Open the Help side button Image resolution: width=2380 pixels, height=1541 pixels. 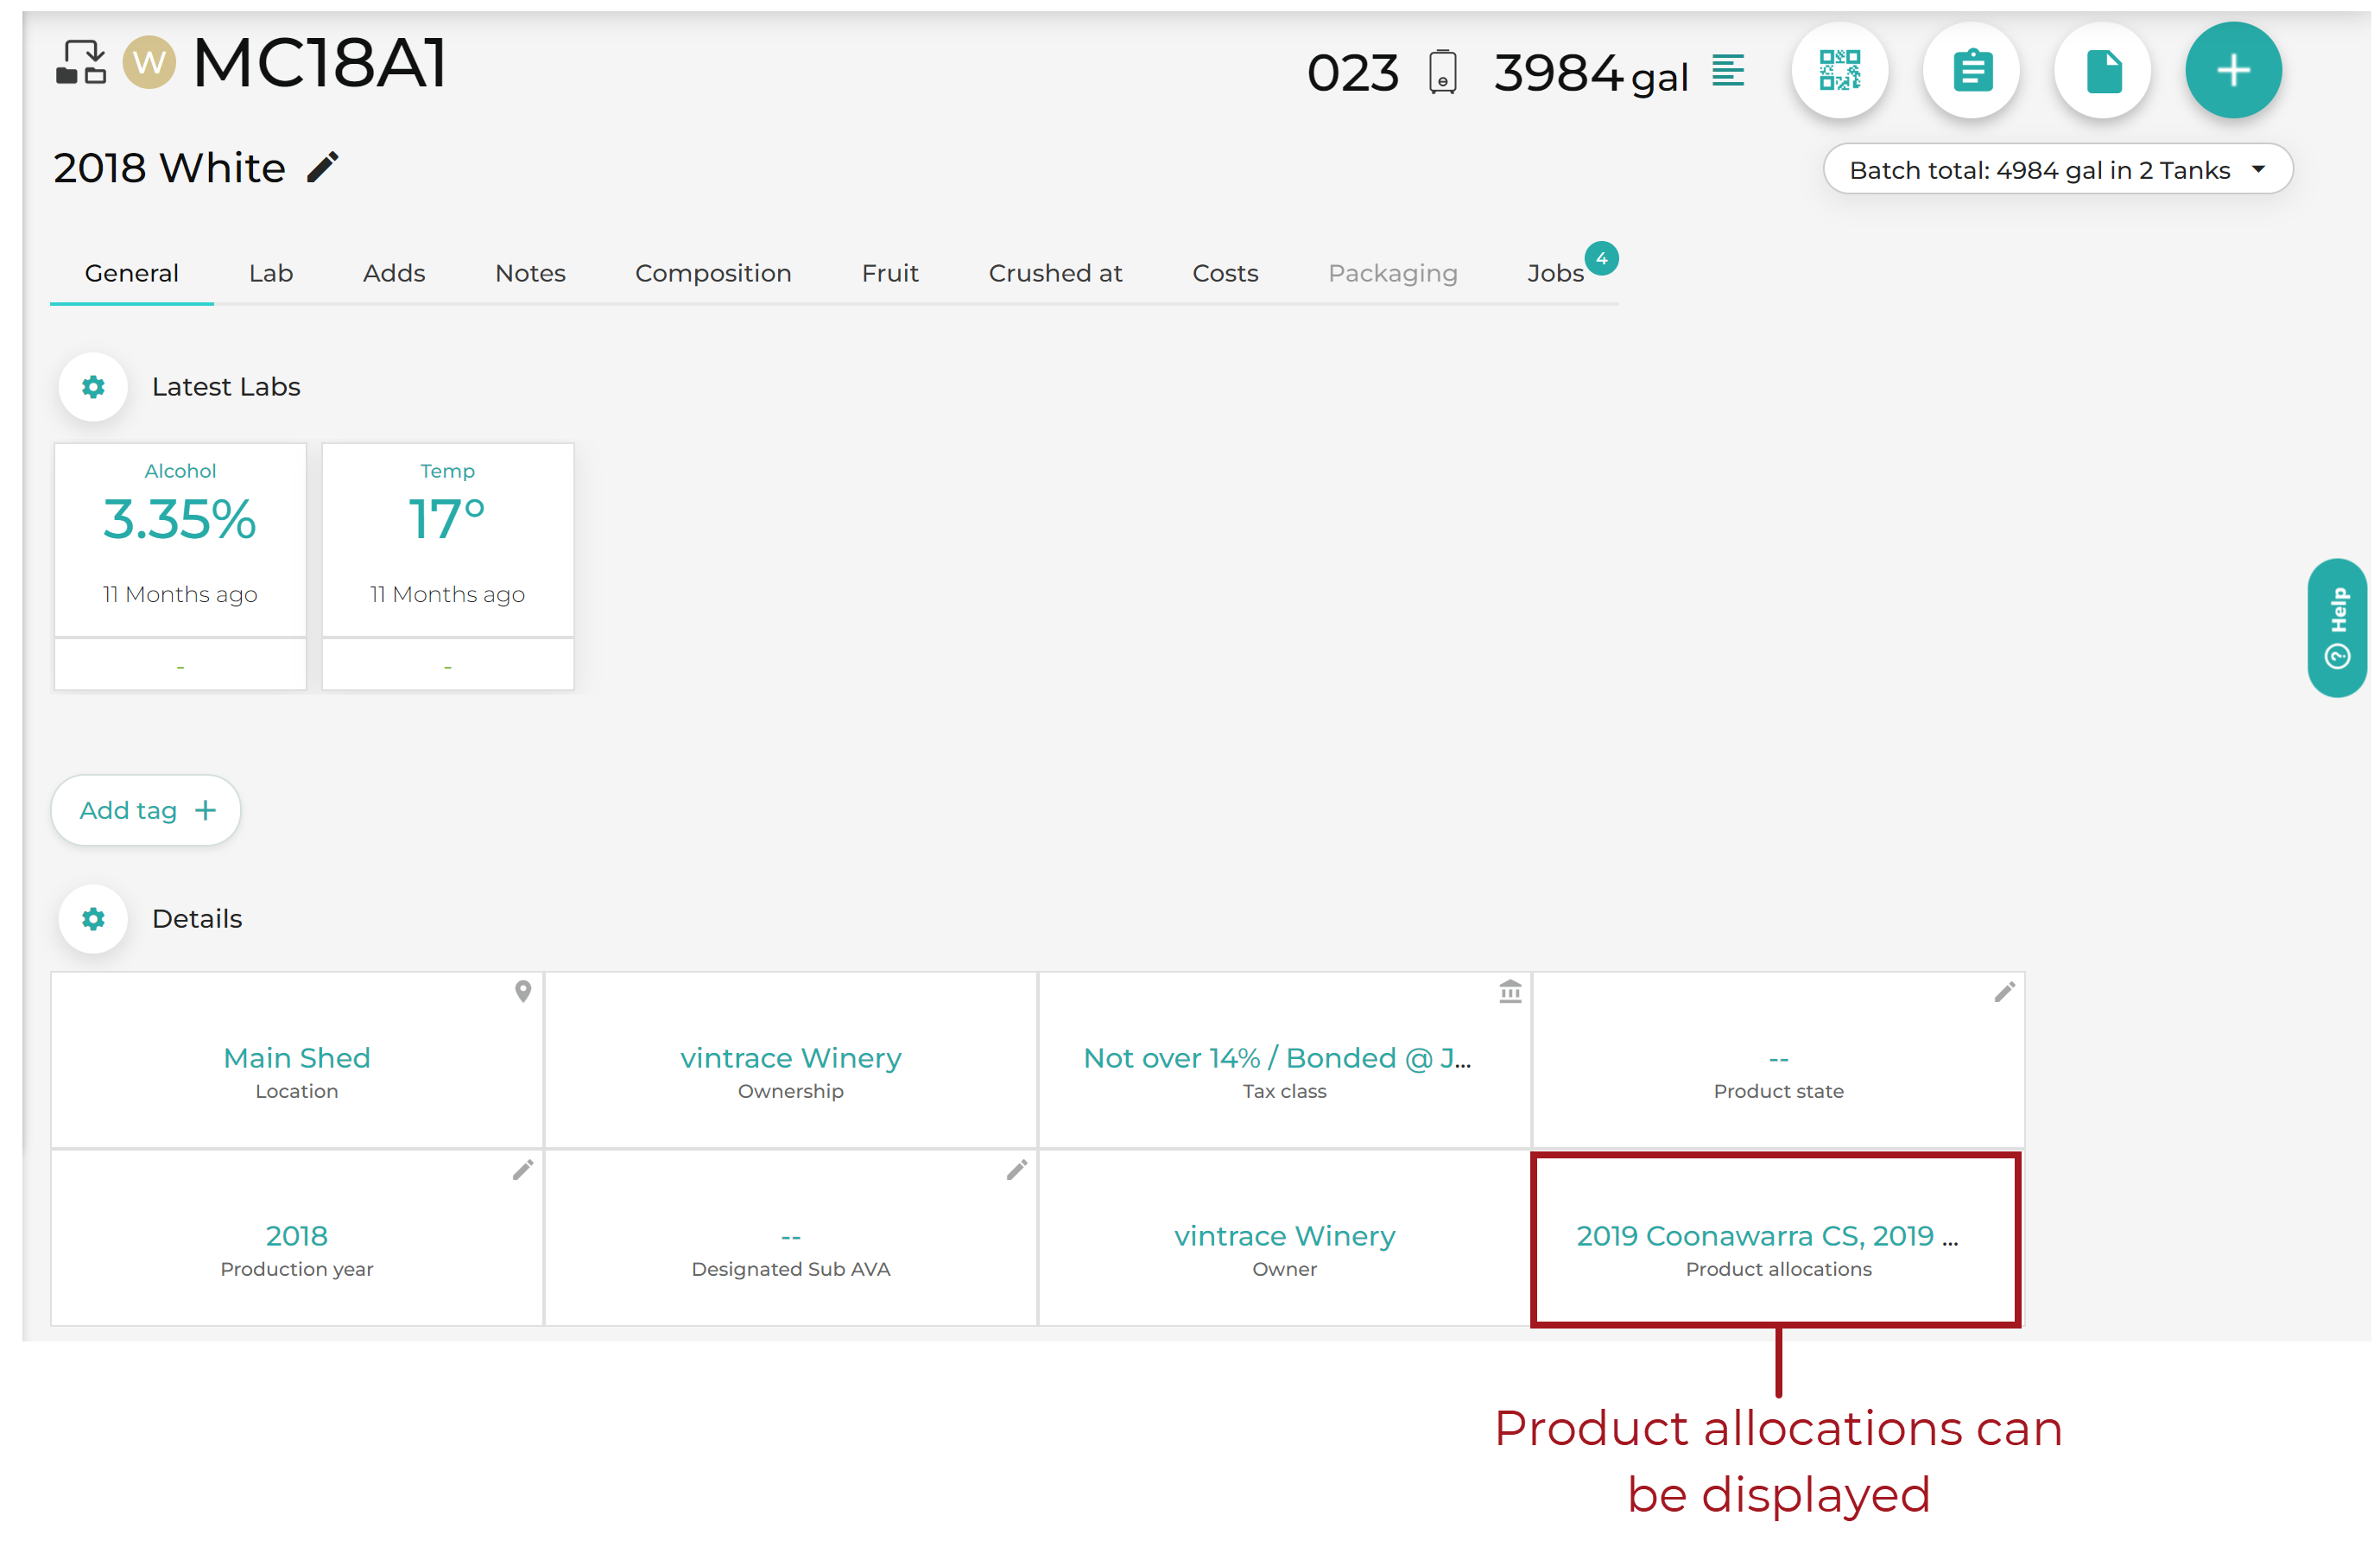coord(2336,628)
